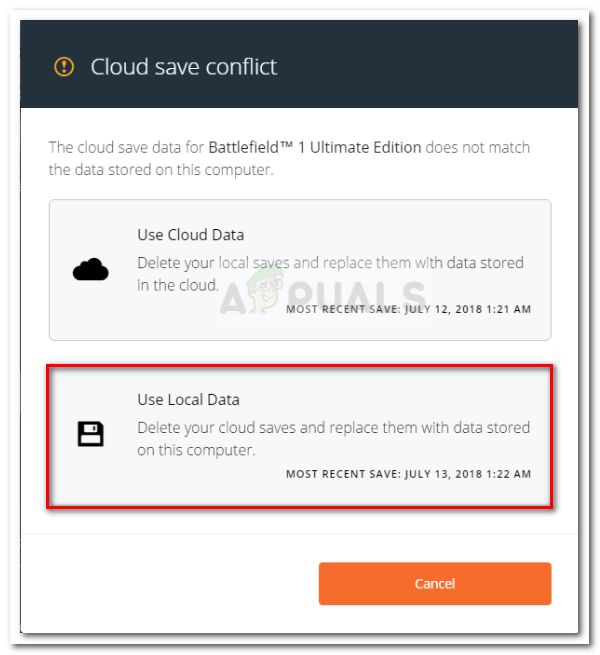Image resolution: width=600 pixels, height=655 pixels.
Task: Click the July 13, 2018 local save timestamp
Action: [408, 474]
